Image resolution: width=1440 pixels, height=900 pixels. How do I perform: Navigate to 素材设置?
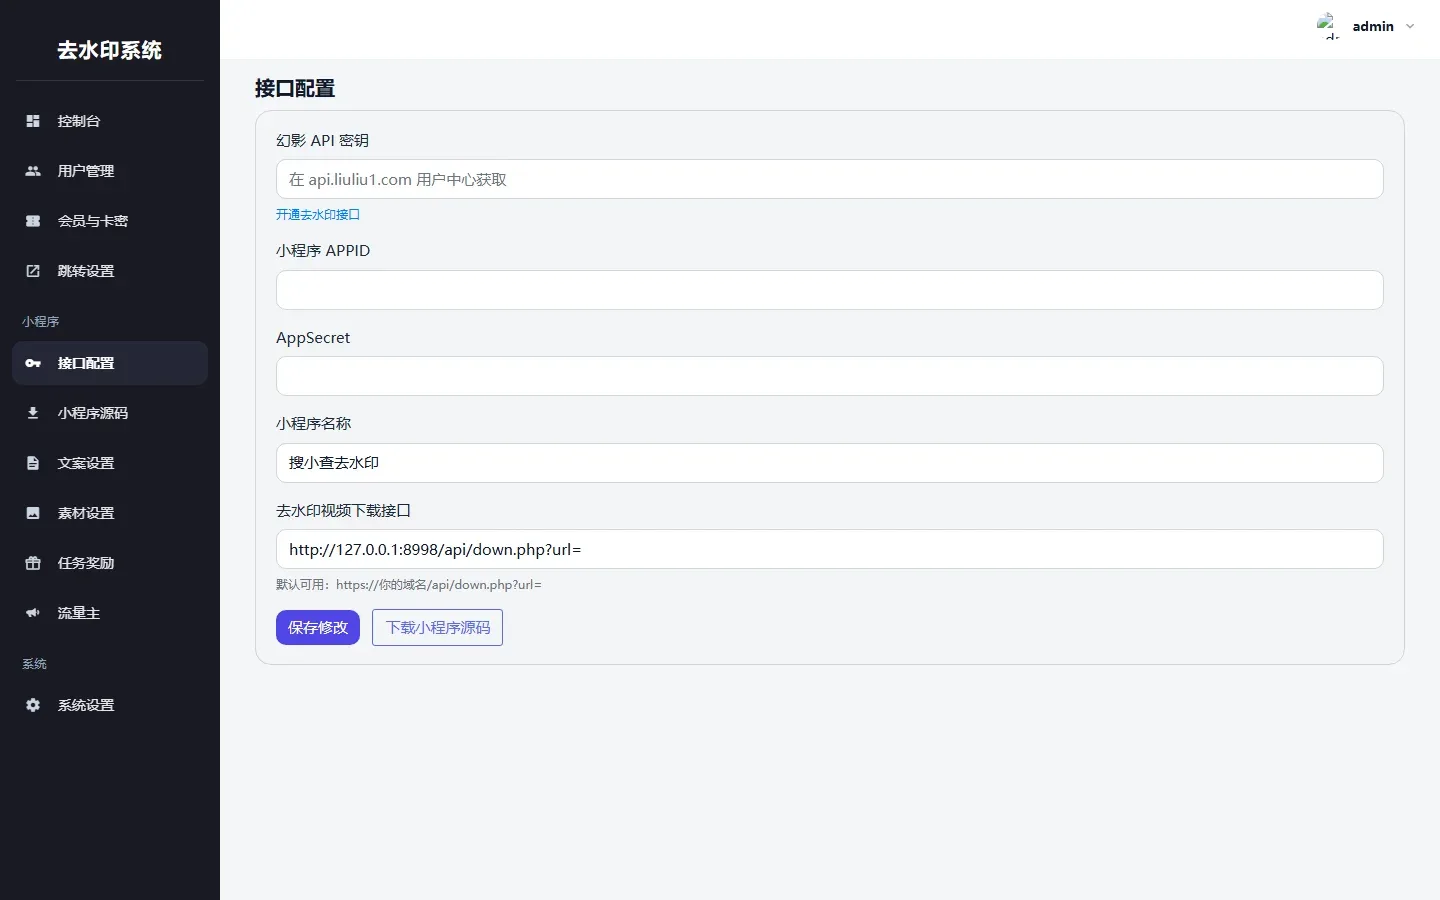pyautogui.click(x=110, y=513)
